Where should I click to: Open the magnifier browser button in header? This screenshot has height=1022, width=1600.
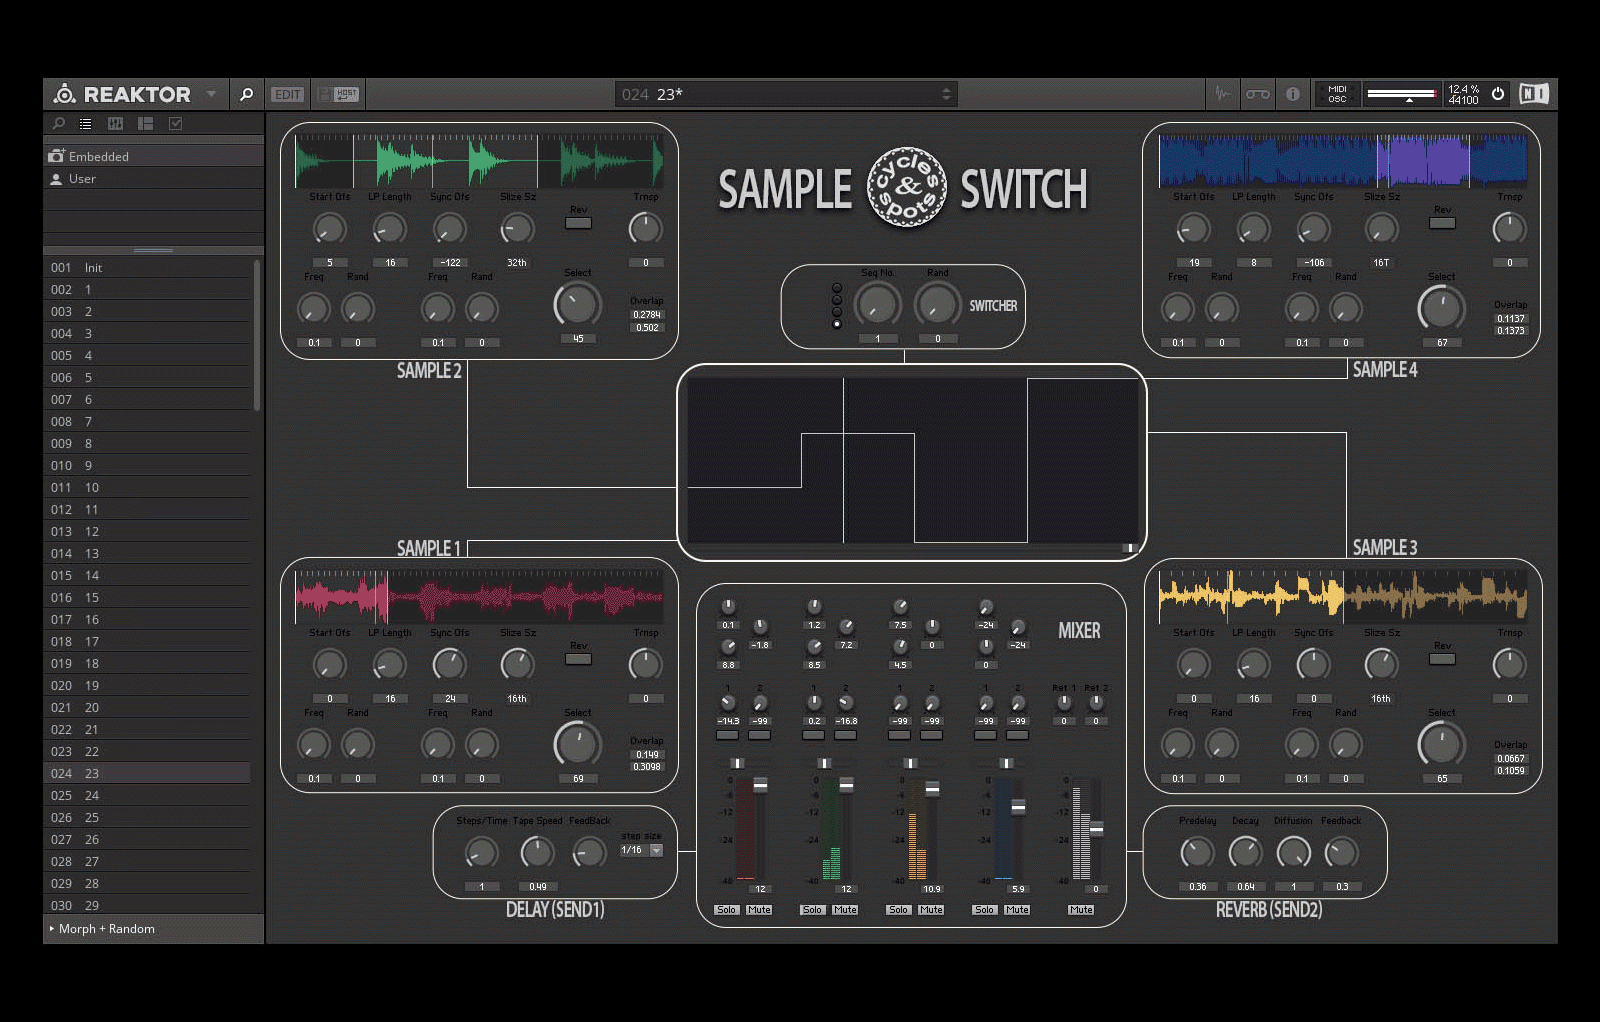point(246,94)
